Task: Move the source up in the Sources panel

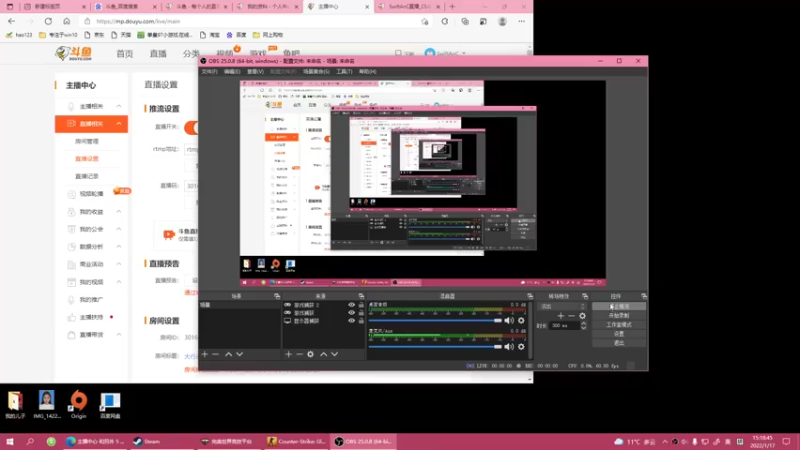Action: [323, 354]
